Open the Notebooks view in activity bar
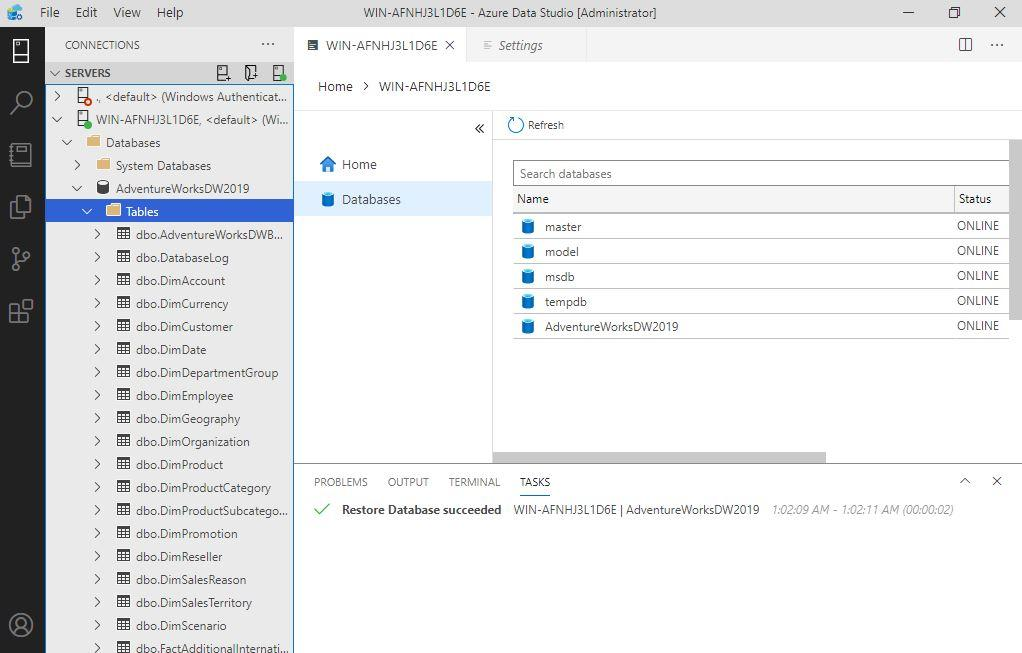The image size is (1022, 653). click(21, 155)
